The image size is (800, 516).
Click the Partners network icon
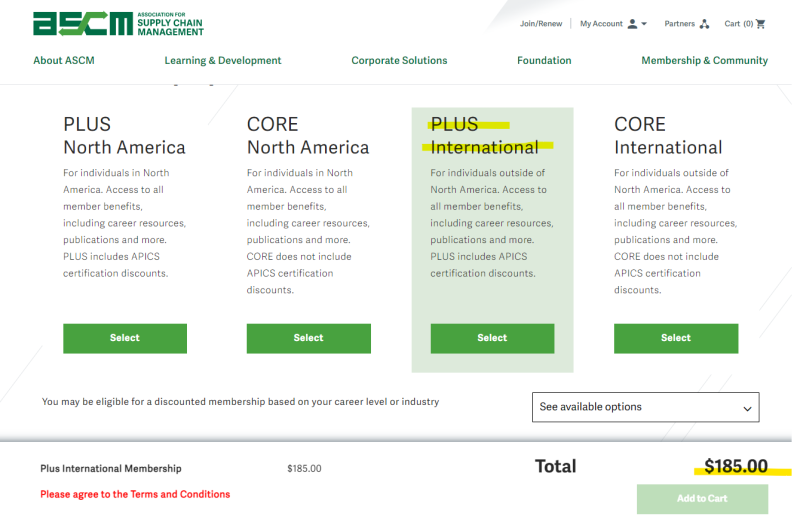pos(705,23)
